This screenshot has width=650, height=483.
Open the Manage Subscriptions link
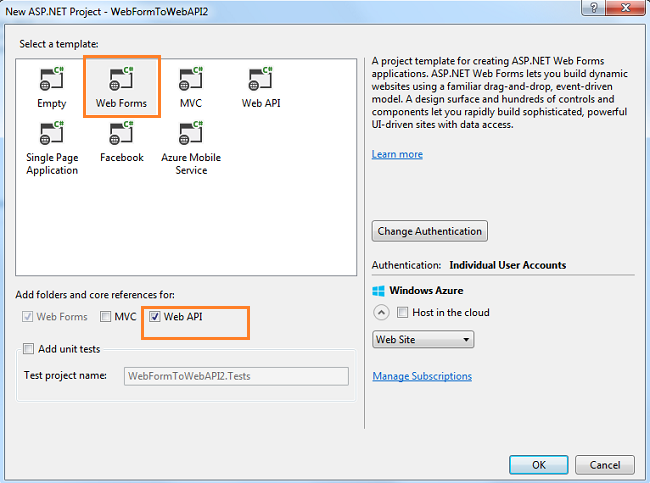tap(422, 377)
